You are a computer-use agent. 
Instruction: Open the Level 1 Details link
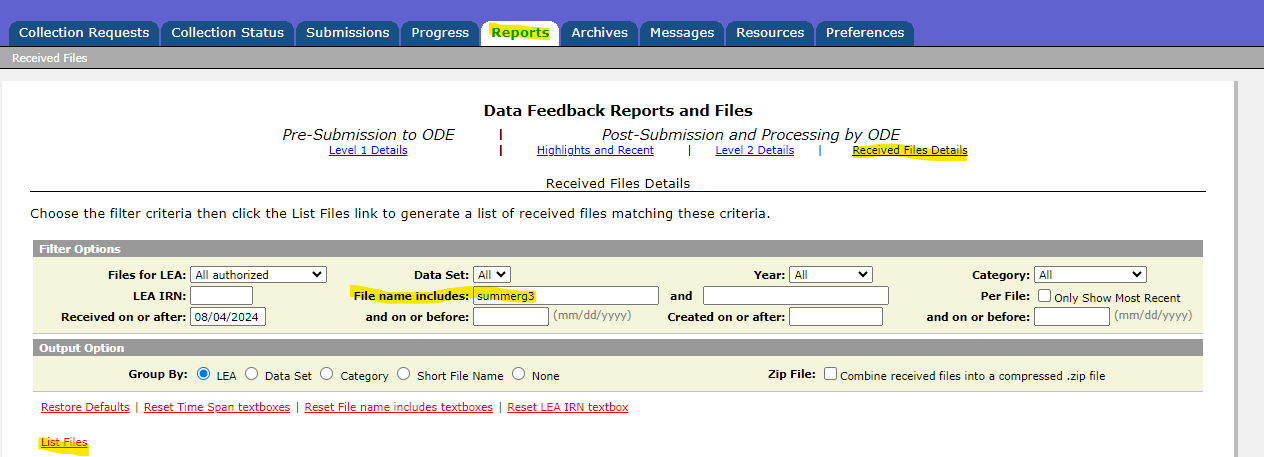pyautogui.click(x=368, y=151)
